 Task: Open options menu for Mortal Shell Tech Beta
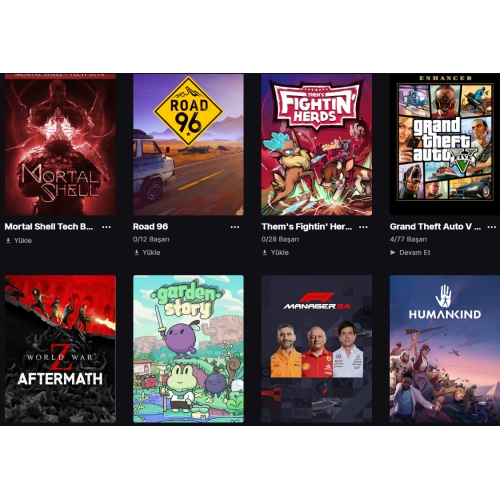[x=106, y=227]
